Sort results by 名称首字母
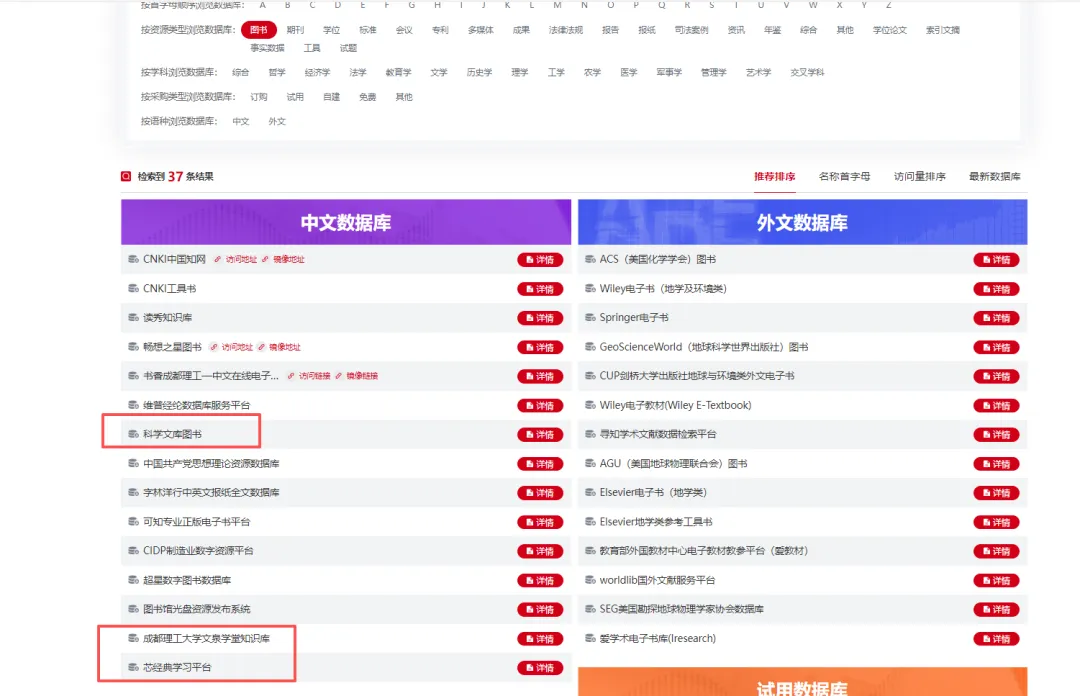Image resolution: width=1080 pixels, height=696 pixels. (844, 176)
